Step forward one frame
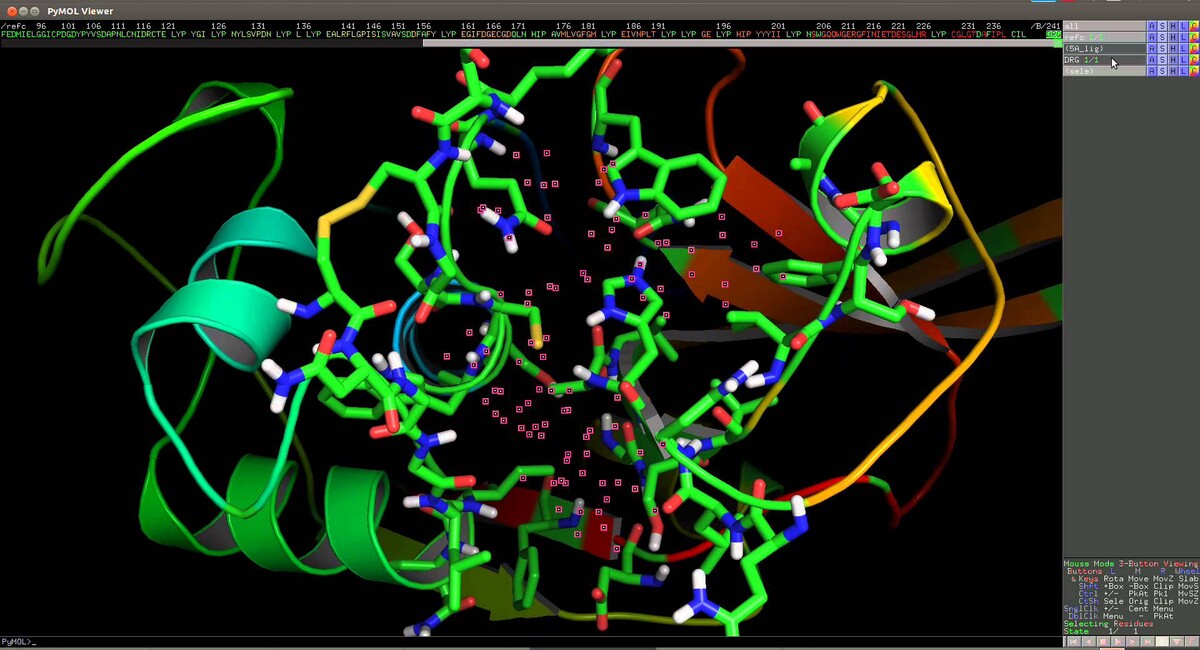The width and height of the screenshot is (1200, 650). (x=1133, y=642)
